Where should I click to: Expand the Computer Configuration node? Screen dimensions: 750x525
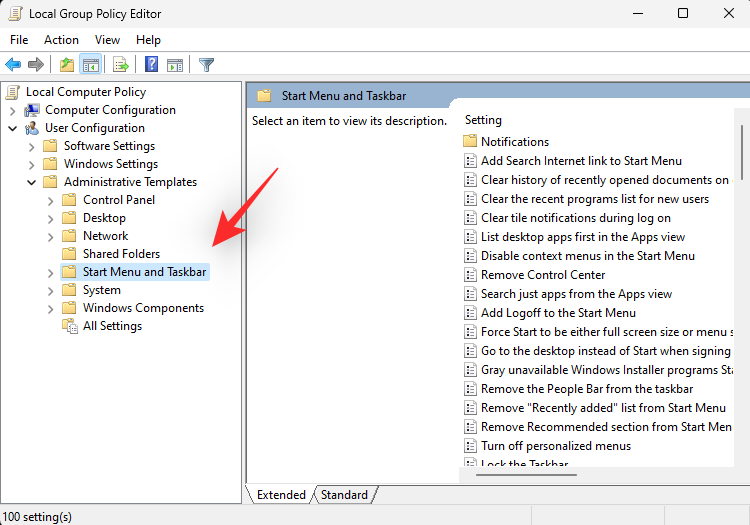tap(13, 111)
